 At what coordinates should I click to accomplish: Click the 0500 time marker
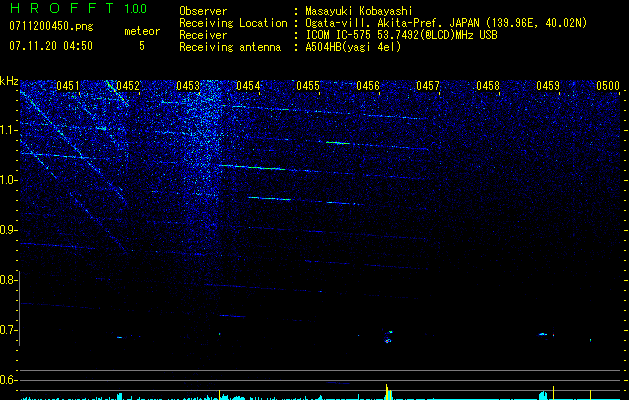click(608, 86)
